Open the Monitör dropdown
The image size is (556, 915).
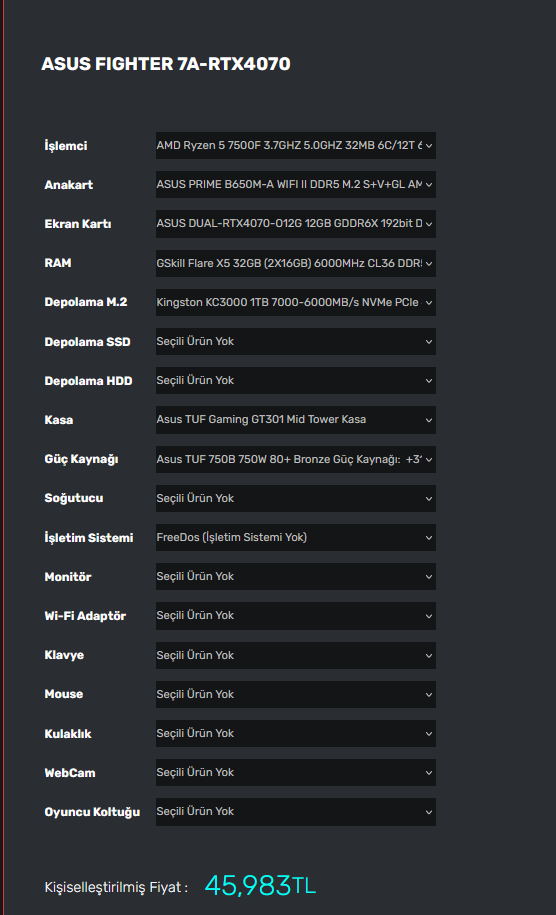click(295, 577)
